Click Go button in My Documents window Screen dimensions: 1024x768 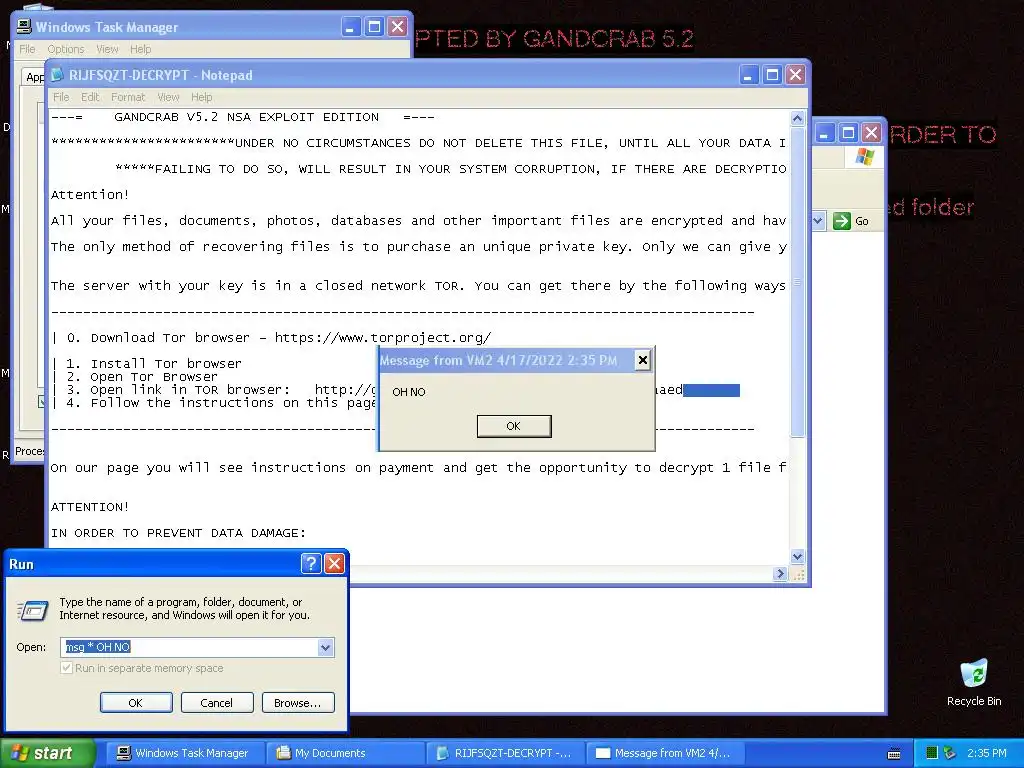(851, 221)
